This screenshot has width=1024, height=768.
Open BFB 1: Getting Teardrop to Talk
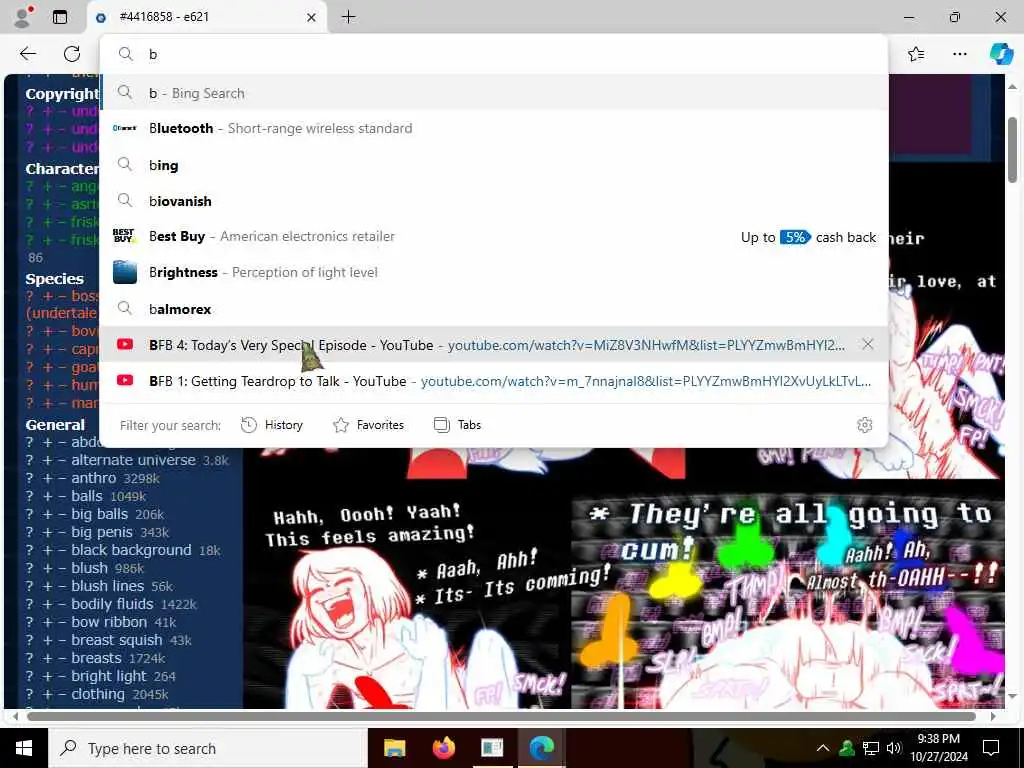click(x=494, y=381)
